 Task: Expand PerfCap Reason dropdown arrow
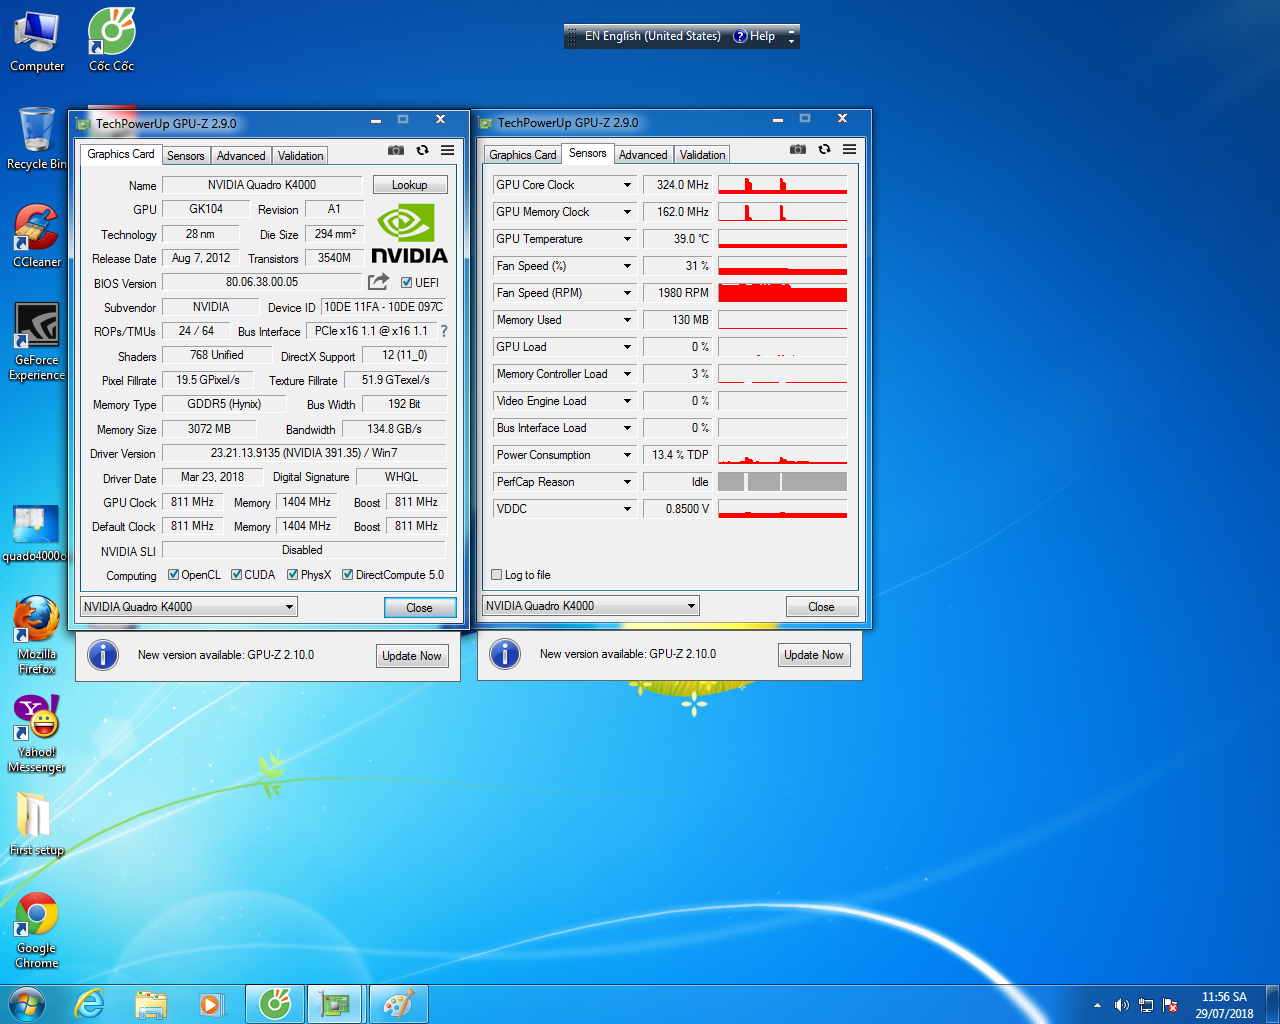(627, 482)
